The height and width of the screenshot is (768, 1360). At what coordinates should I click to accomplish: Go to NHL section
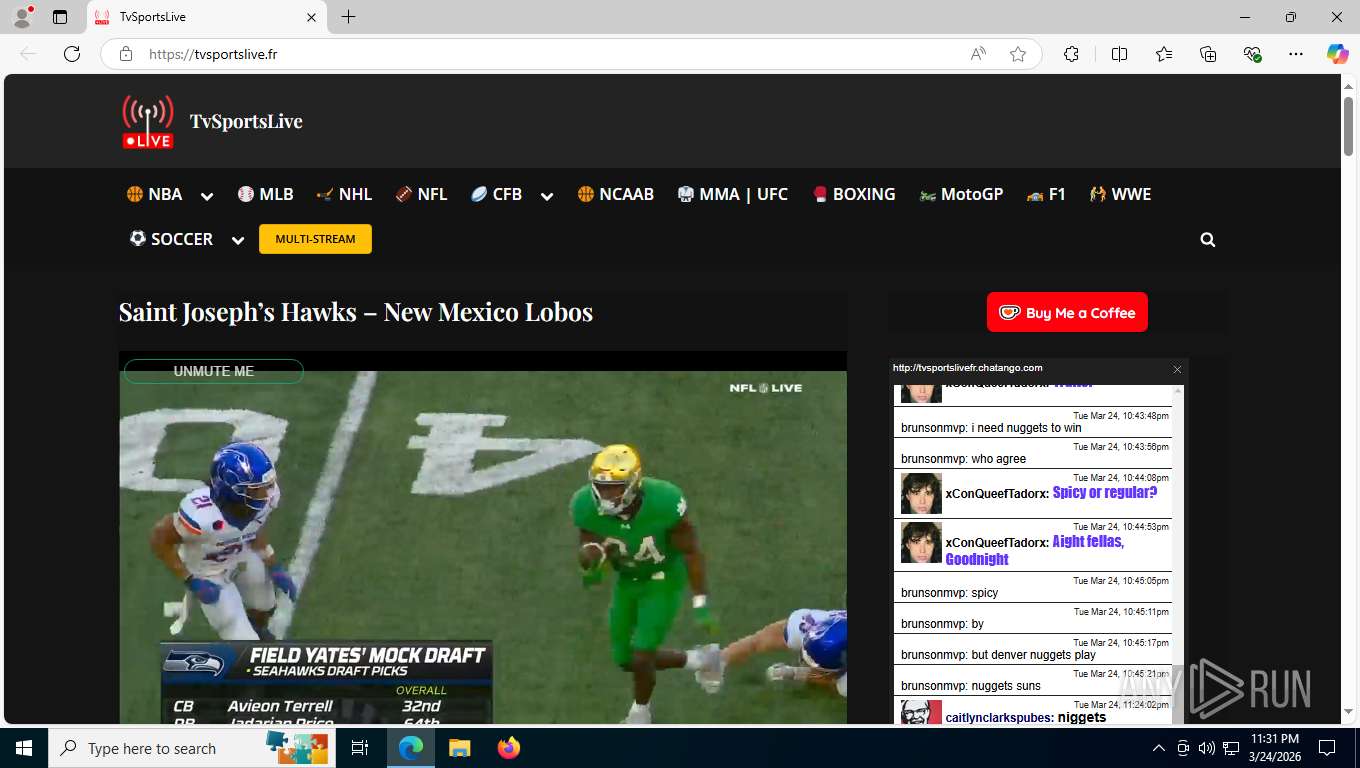[x=344, y=194]
